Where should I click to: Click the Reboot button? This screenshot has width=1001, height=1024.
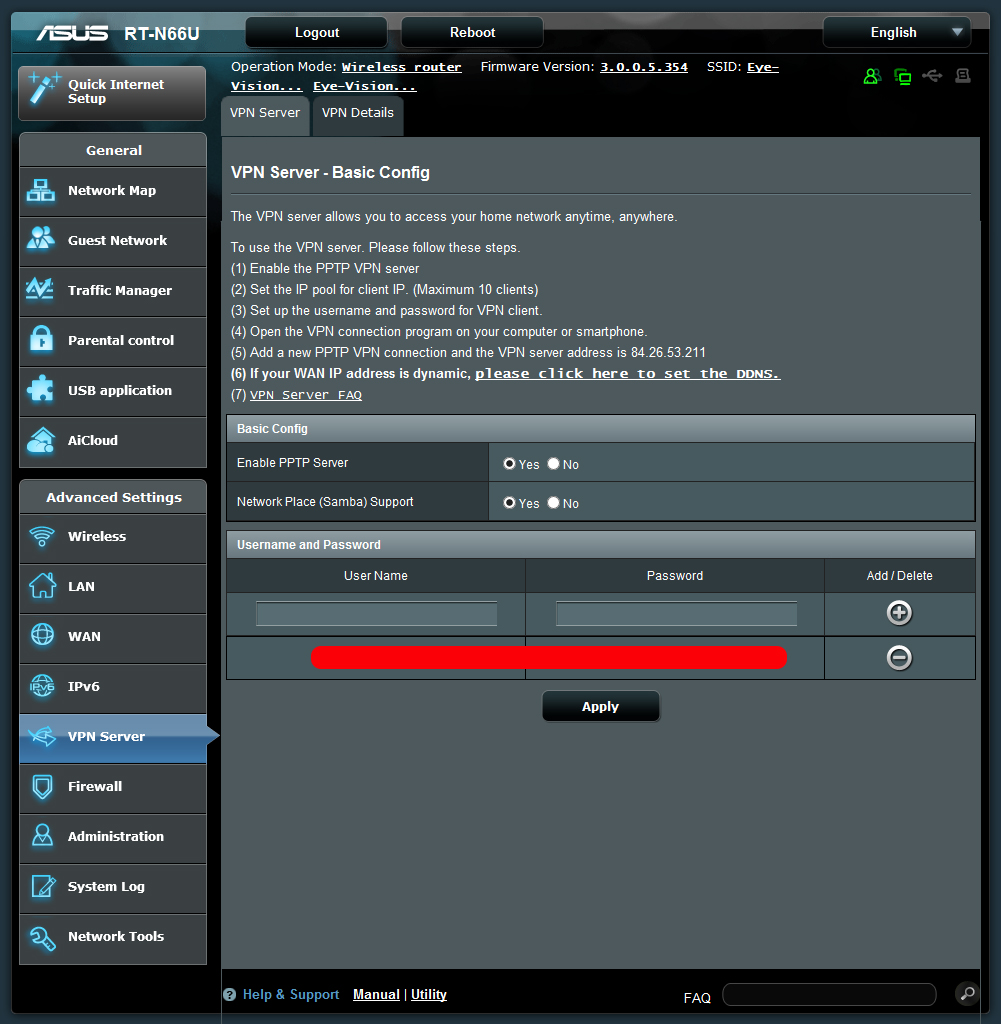472,32
